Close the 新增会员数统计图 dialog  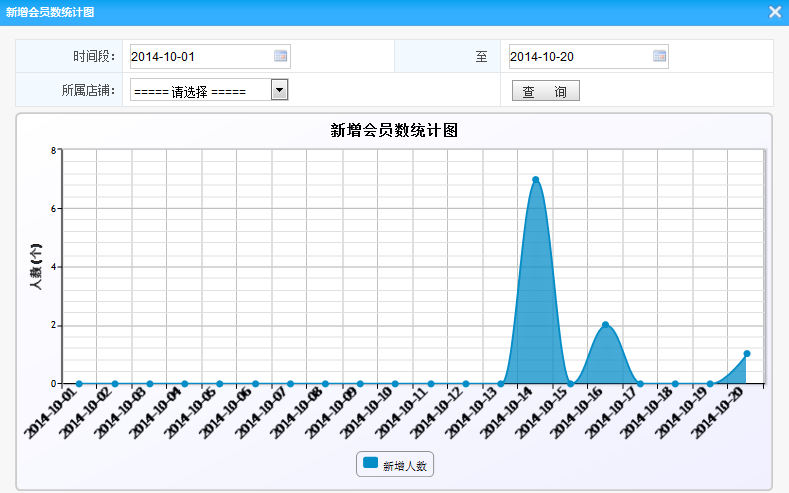pyautogui.click(x=774, y=12)
